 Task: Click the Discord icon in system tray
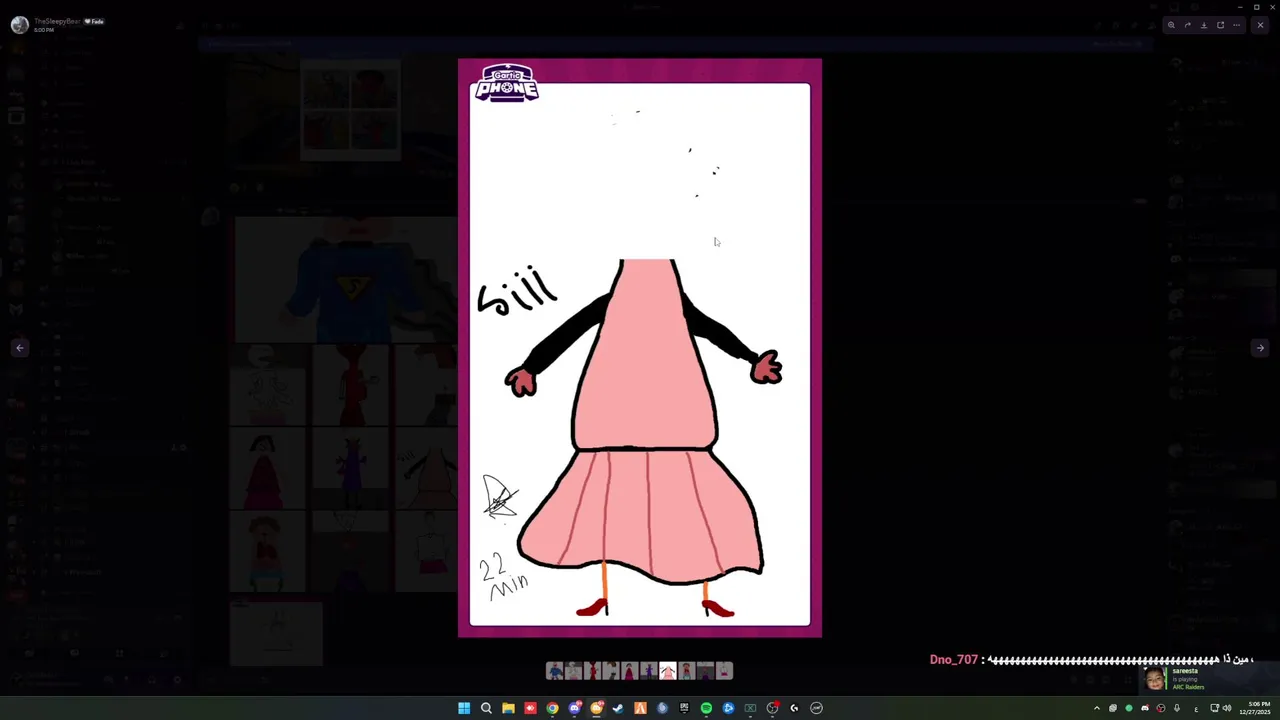click(1145, 708)
